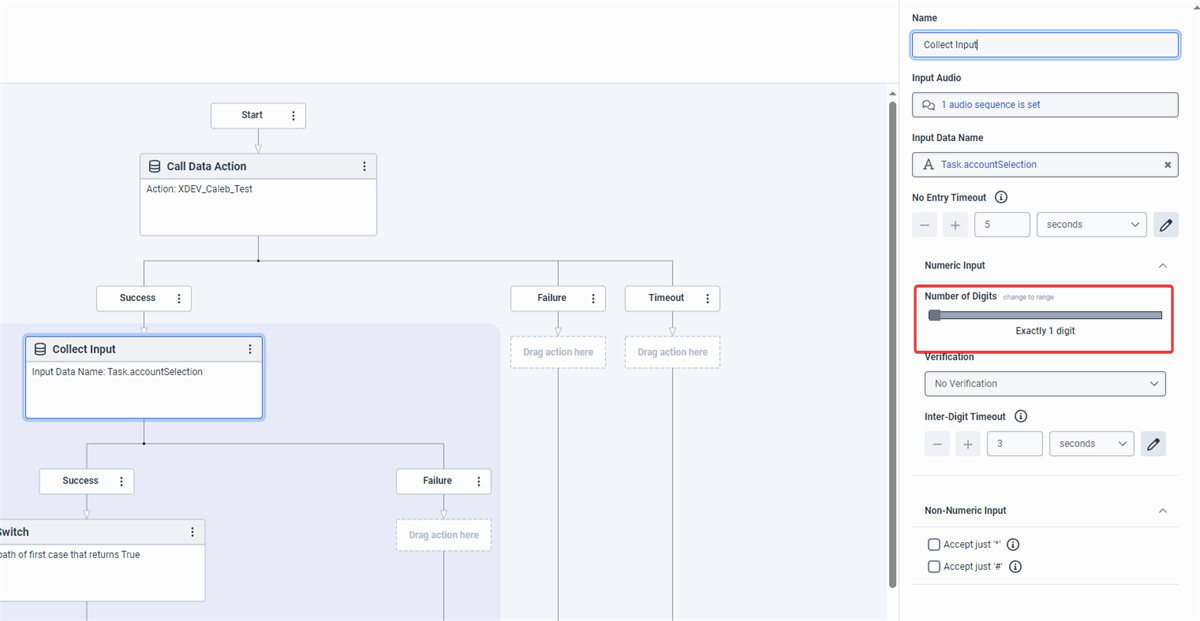1200x621 pixels.
Task: Click the No Entry Timeout info icon
Action: coord(1001,198)
